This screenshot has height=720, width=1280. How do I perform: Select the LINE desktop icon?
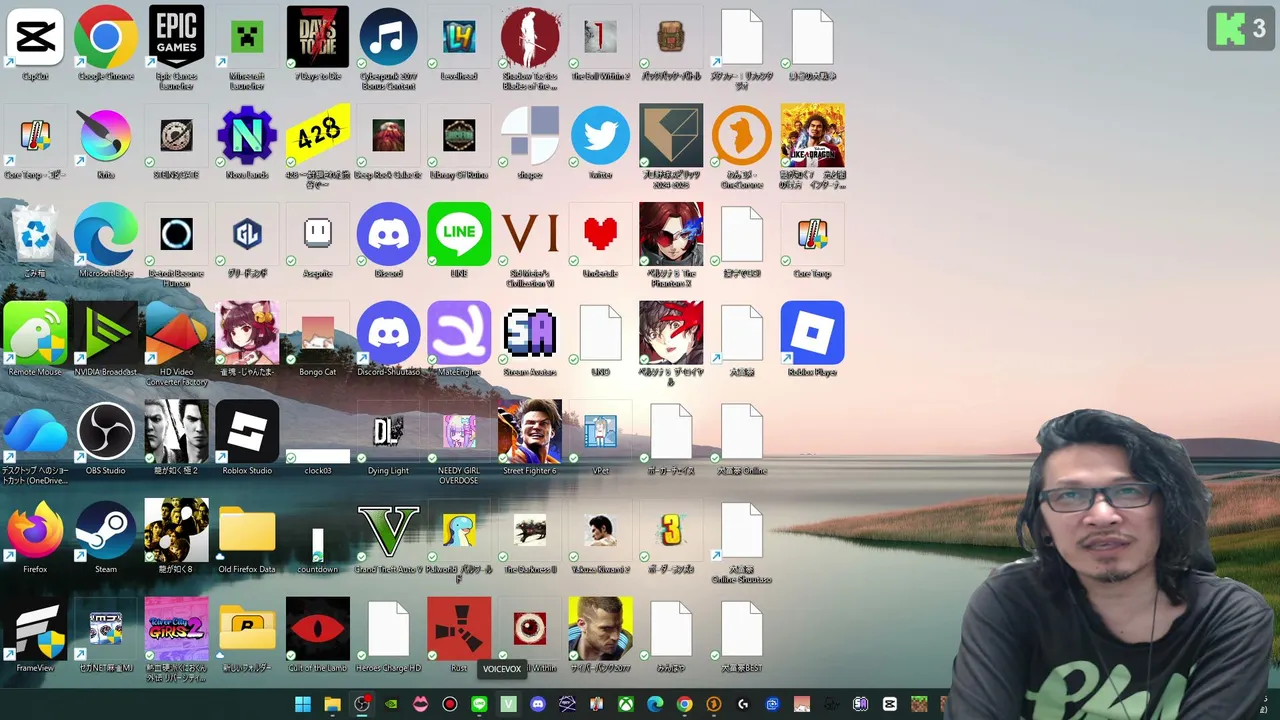[x=459, y=234]
